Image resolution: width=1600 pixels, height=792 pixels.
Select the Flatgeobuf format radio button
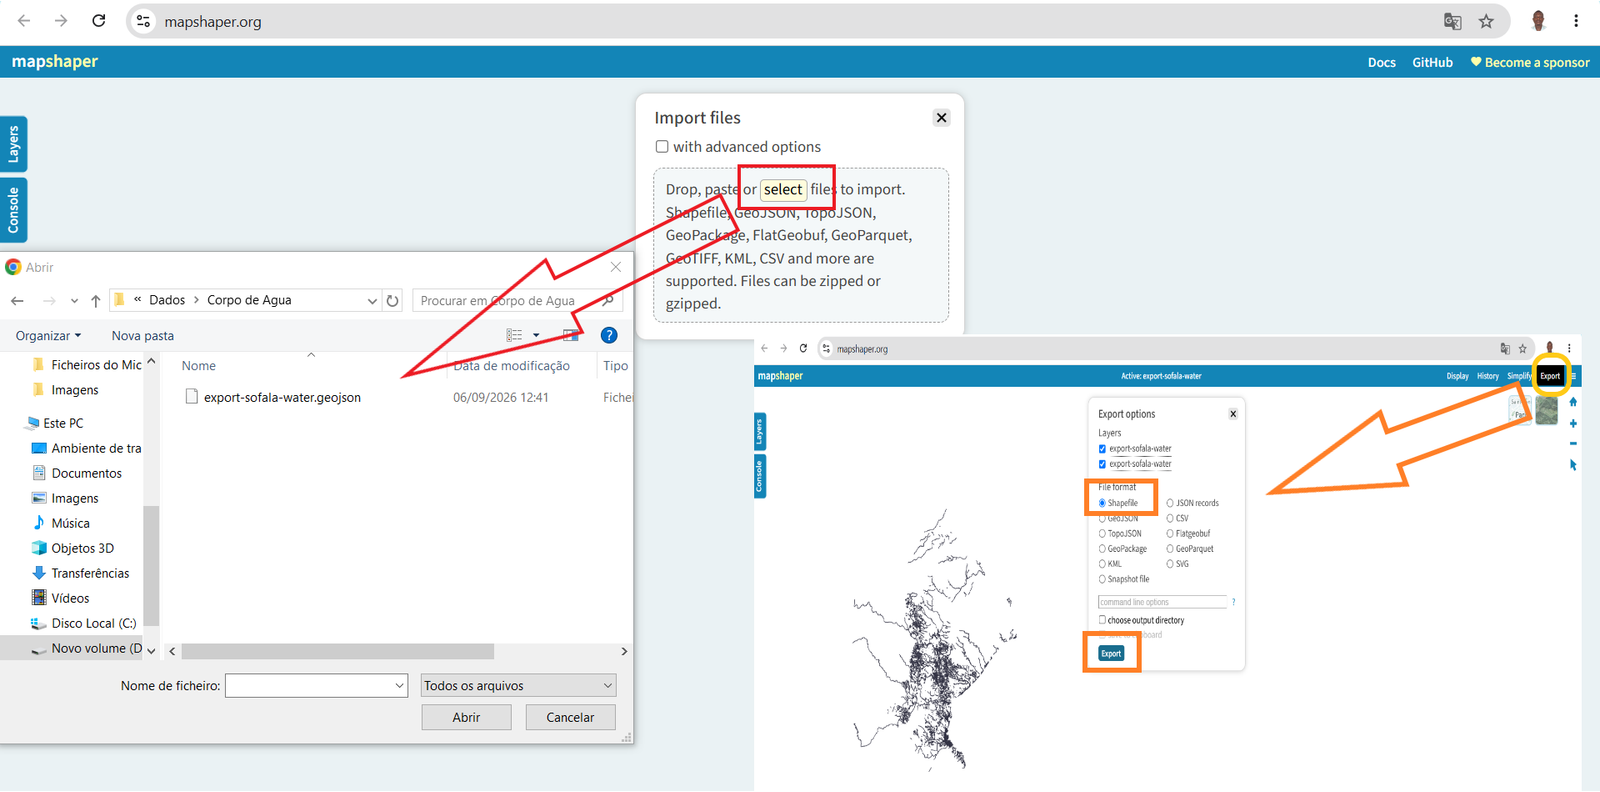[1170, 533]
